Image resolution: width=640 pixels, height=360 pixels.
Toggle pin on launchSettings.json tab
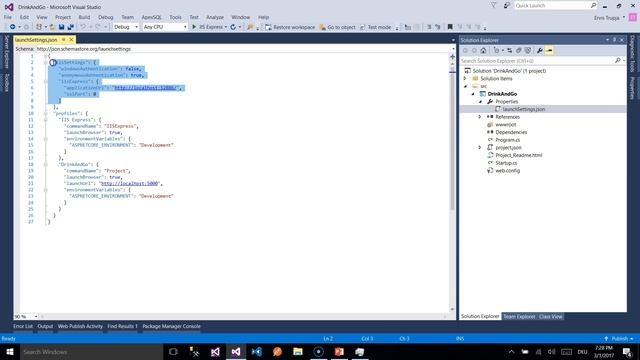pos(64,40)
